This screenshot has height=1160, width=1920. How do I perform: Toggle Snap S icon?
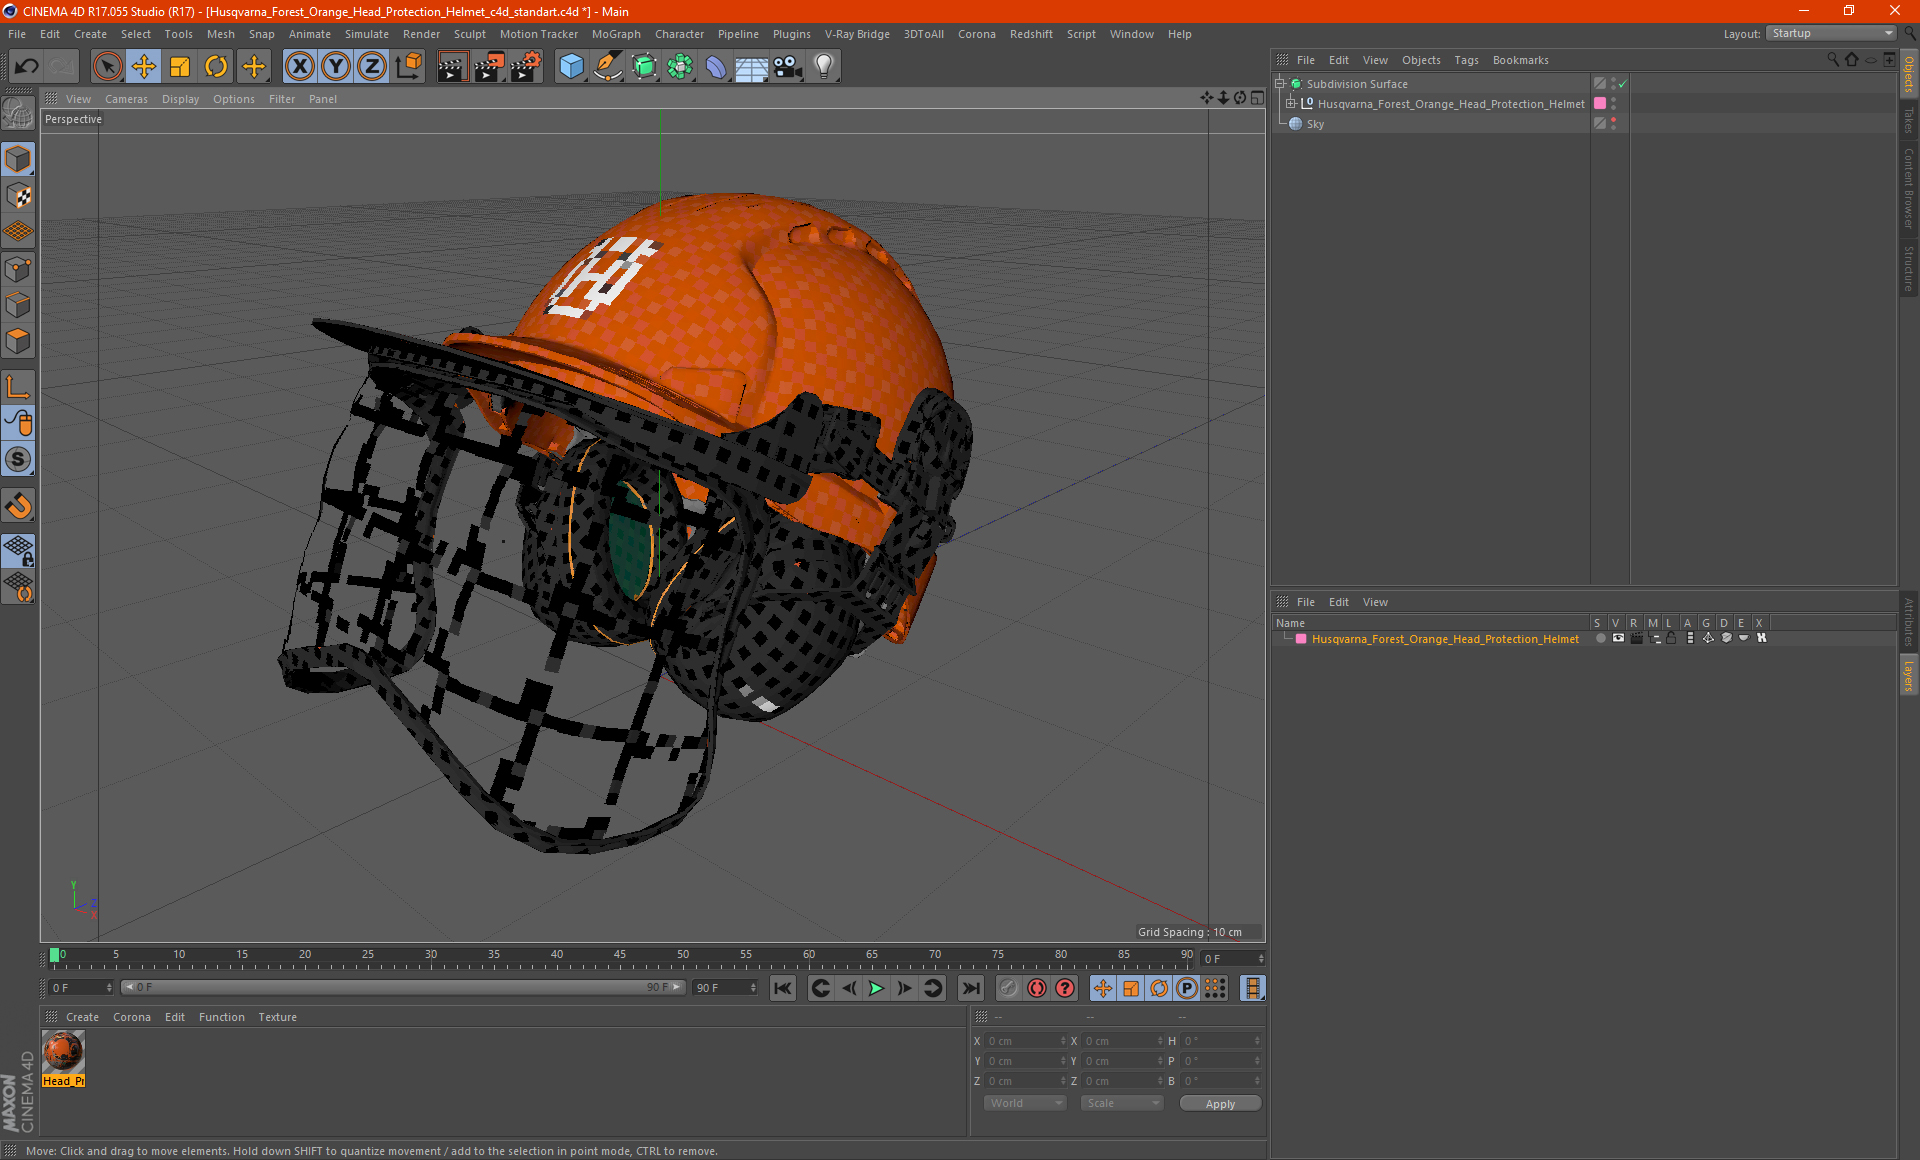tap(18, 459)
